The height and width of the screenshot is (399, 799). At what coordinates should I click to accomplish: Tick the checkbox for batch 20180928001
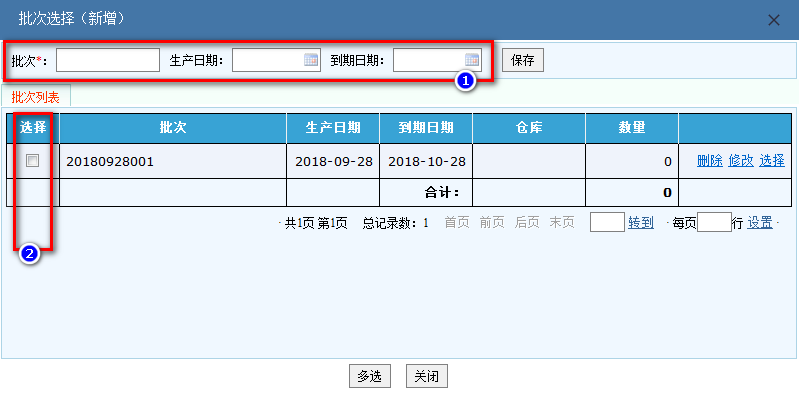click(33, 161)
